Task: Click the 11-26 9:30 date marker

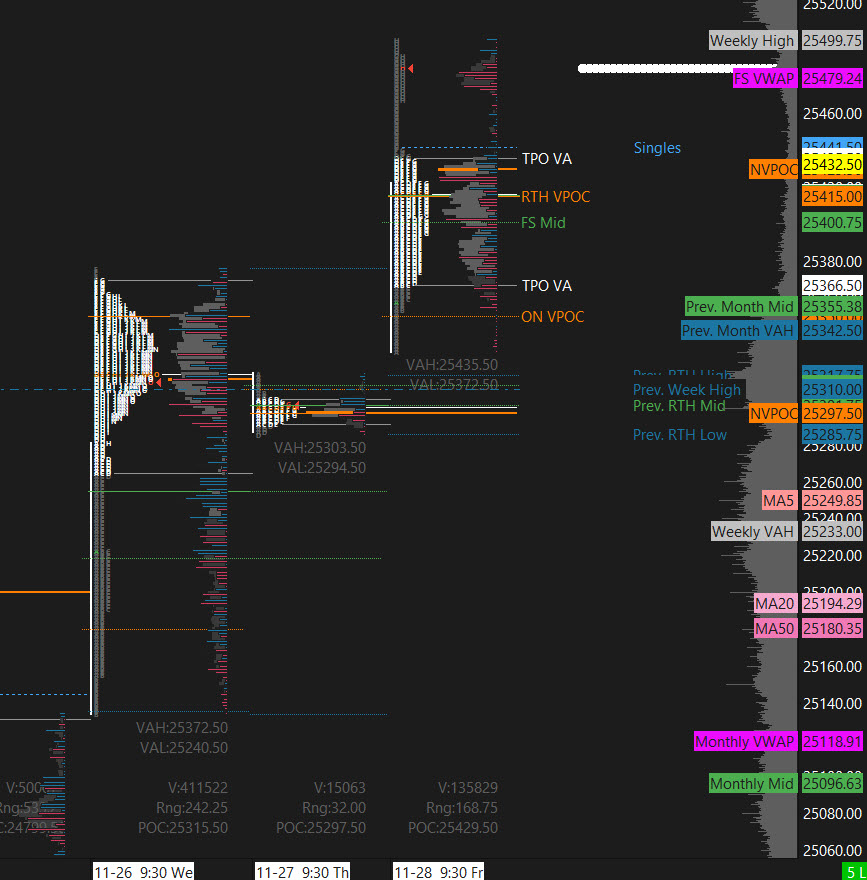Action: click(x=144, y=872)
